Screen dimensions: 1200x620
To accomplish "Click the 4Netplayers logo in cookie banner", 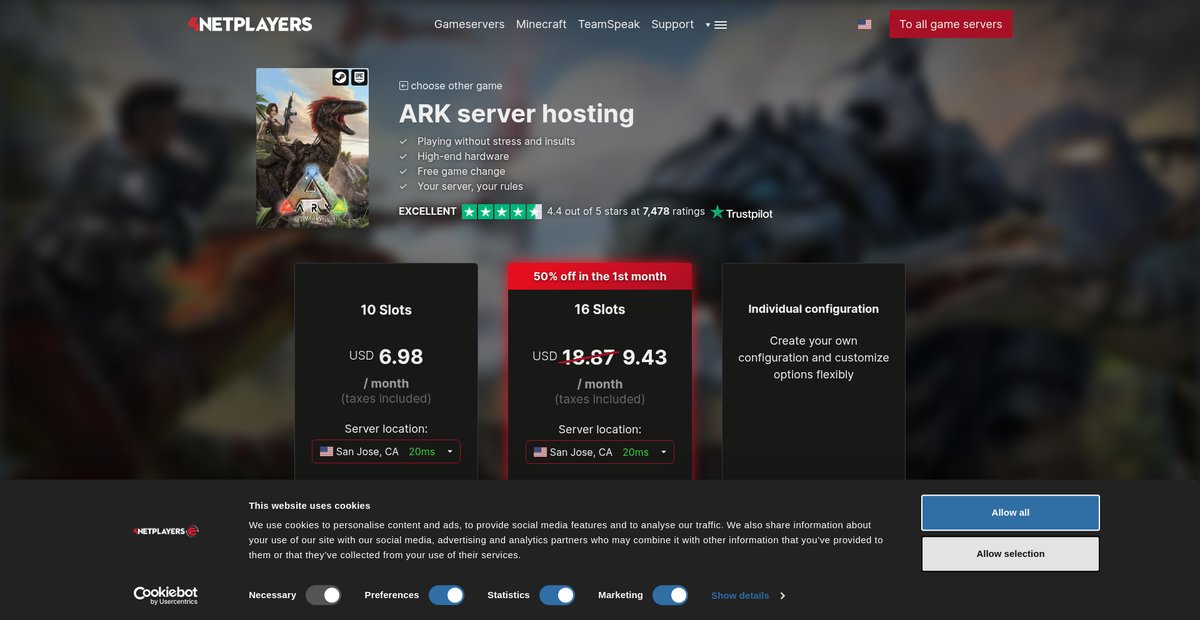I will [166, 531].
